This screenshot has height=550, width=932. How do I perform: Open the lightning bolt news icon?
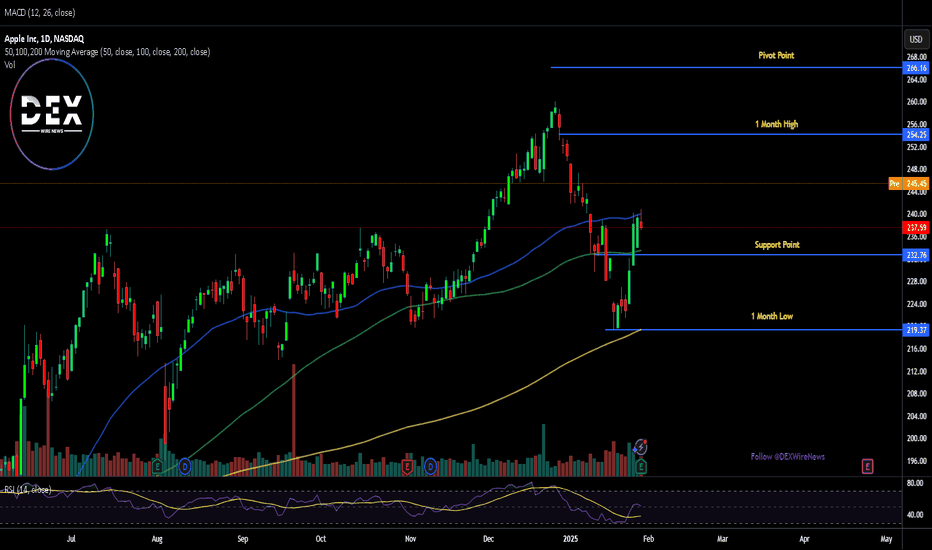point(640,447)
